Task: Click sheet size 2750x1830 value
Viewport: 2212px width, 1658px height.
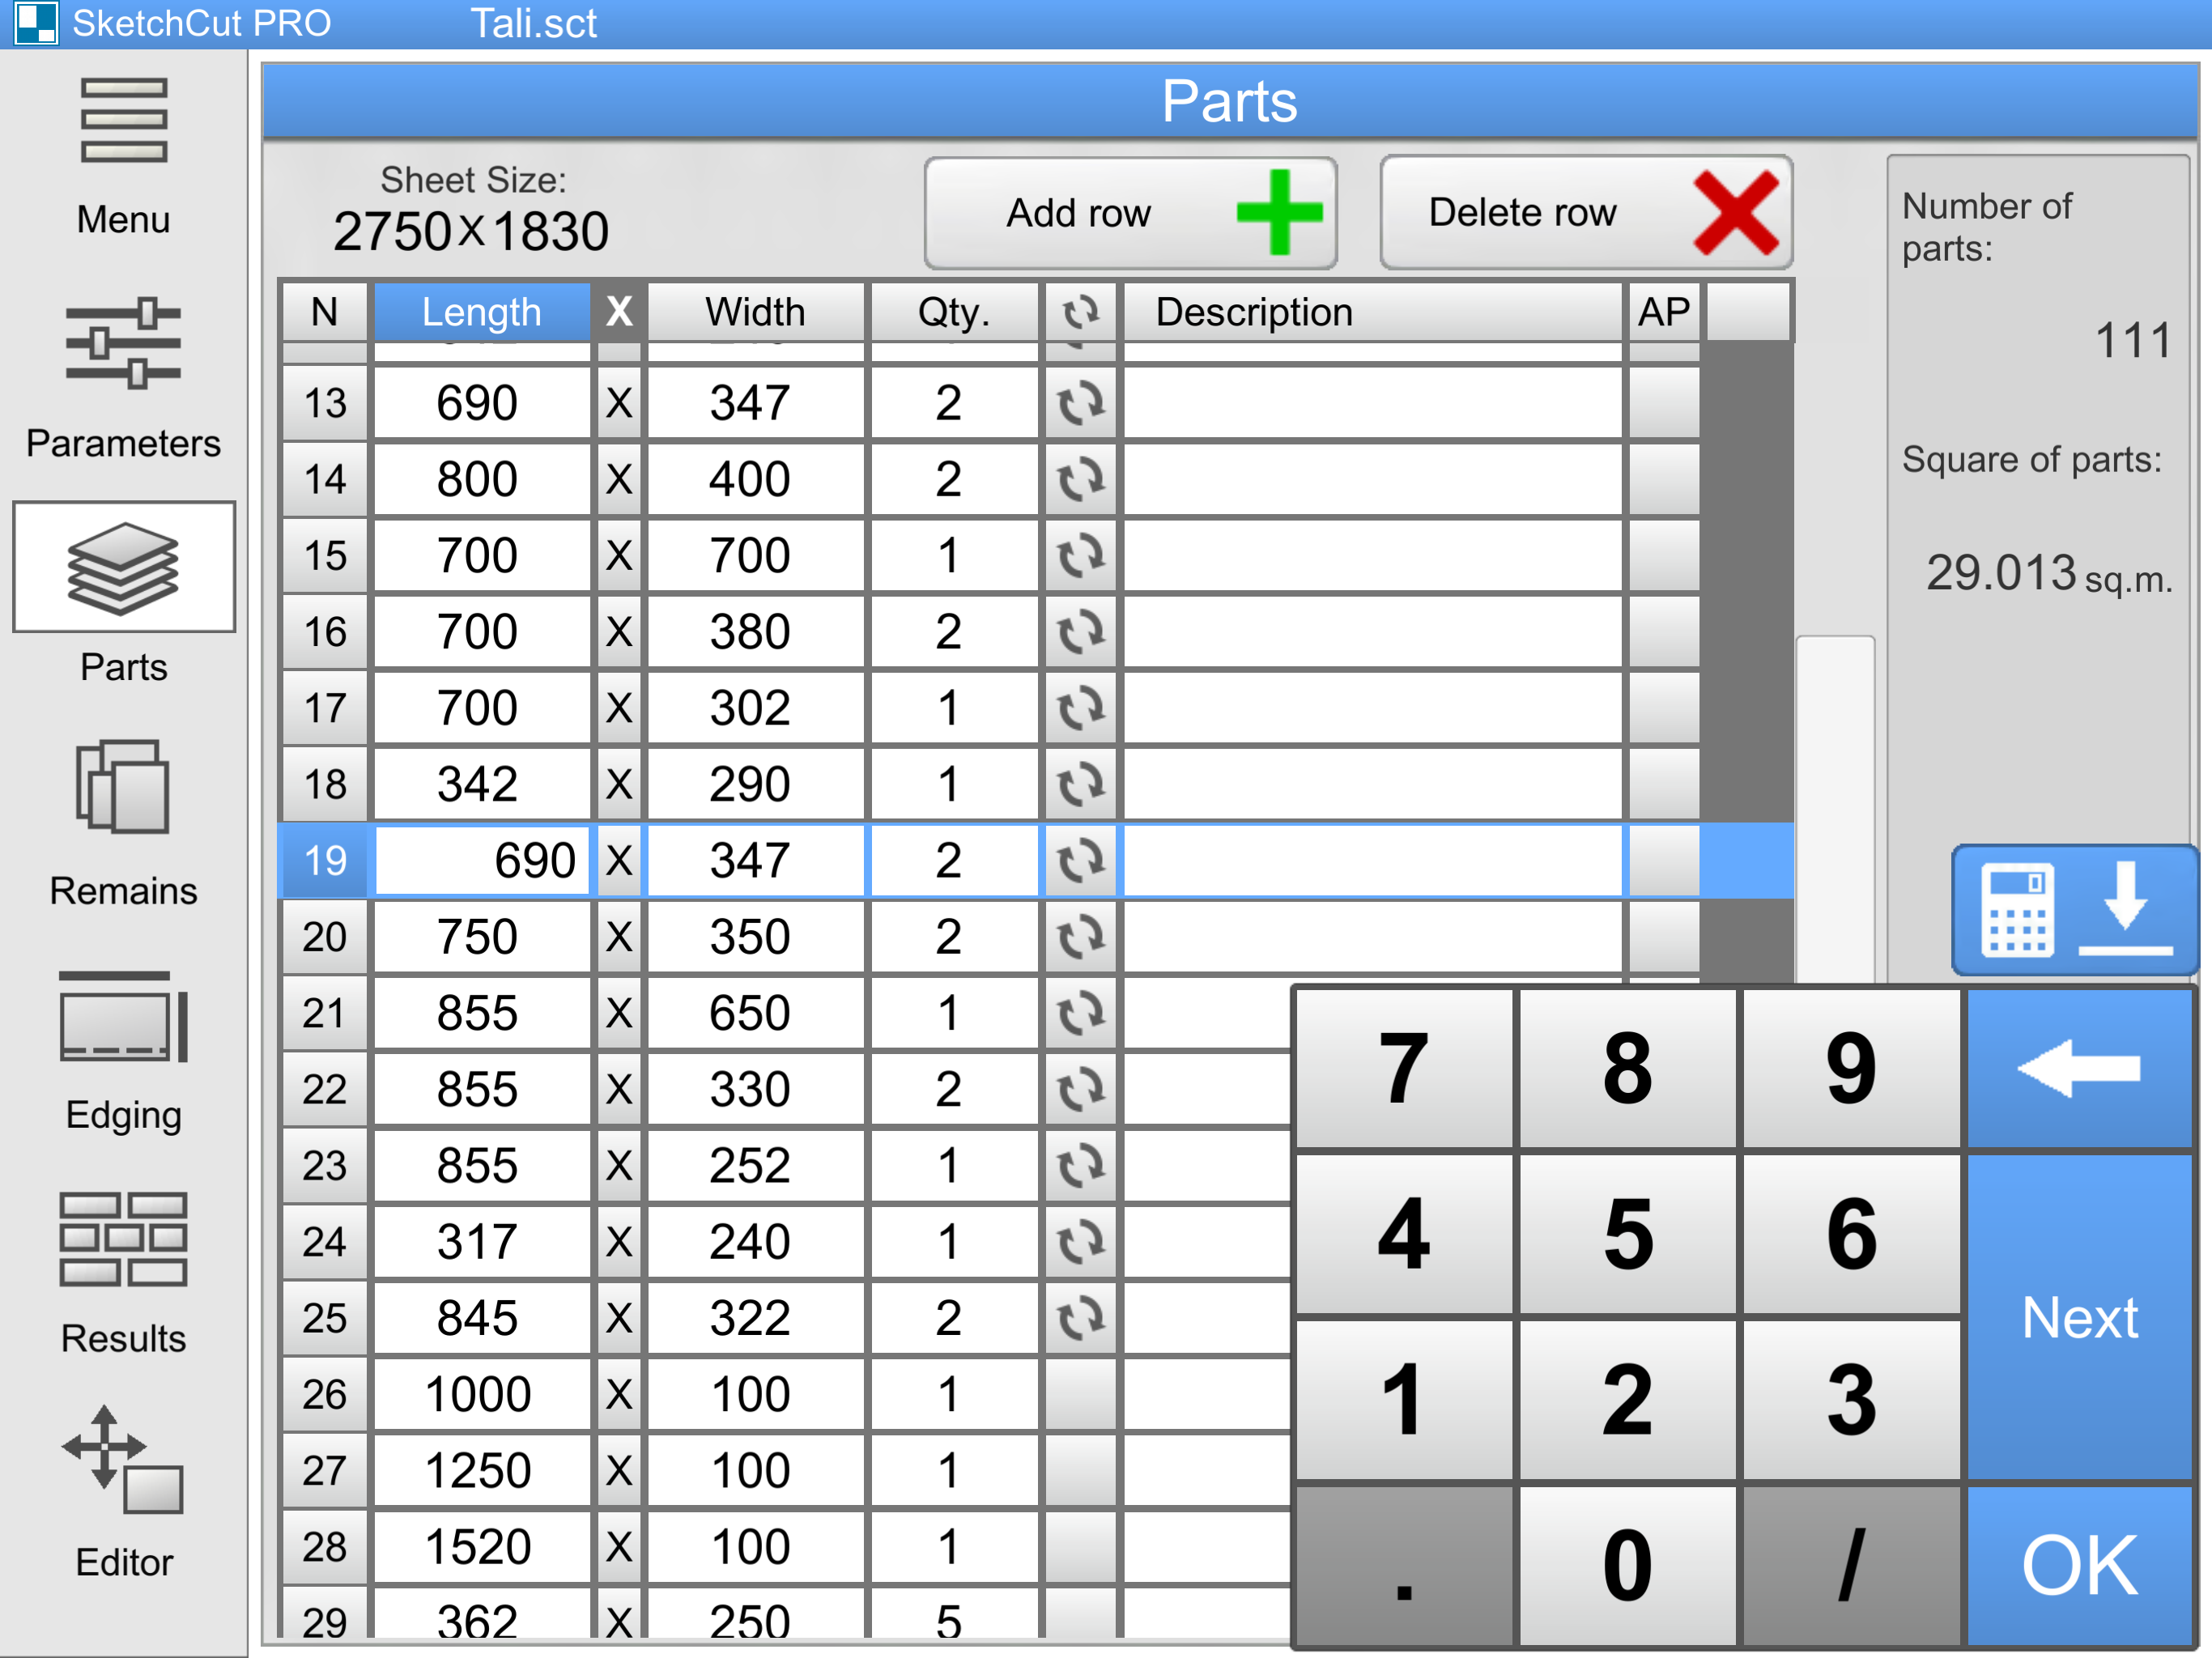Action: pos(471,232)
